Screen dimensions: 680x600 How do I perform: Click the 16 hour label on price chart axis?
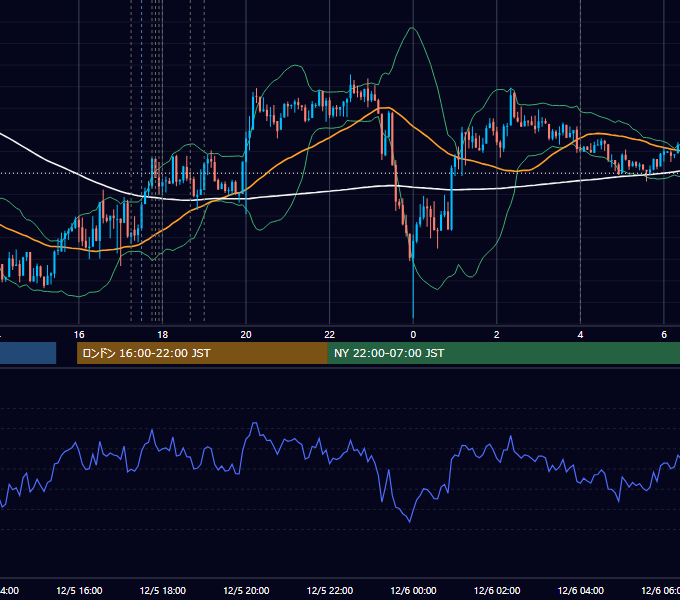pos(79,335)
